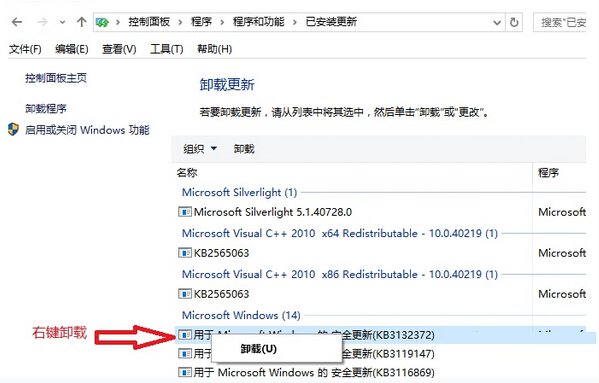The height and width of the screenshot is (383, 599).
Task: Select KB2565063 under the x64 Redistributable
Action: tap(221, 253)
